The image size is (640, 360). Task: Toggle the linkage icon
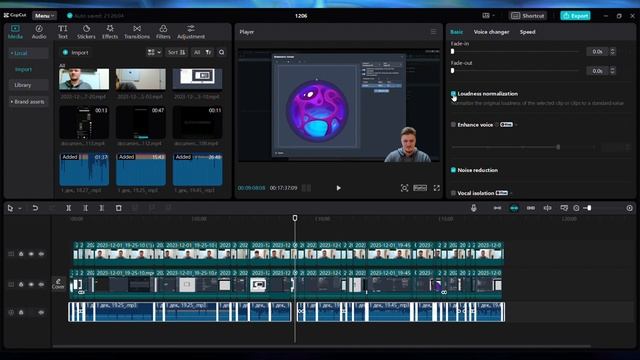coord(531,208)
